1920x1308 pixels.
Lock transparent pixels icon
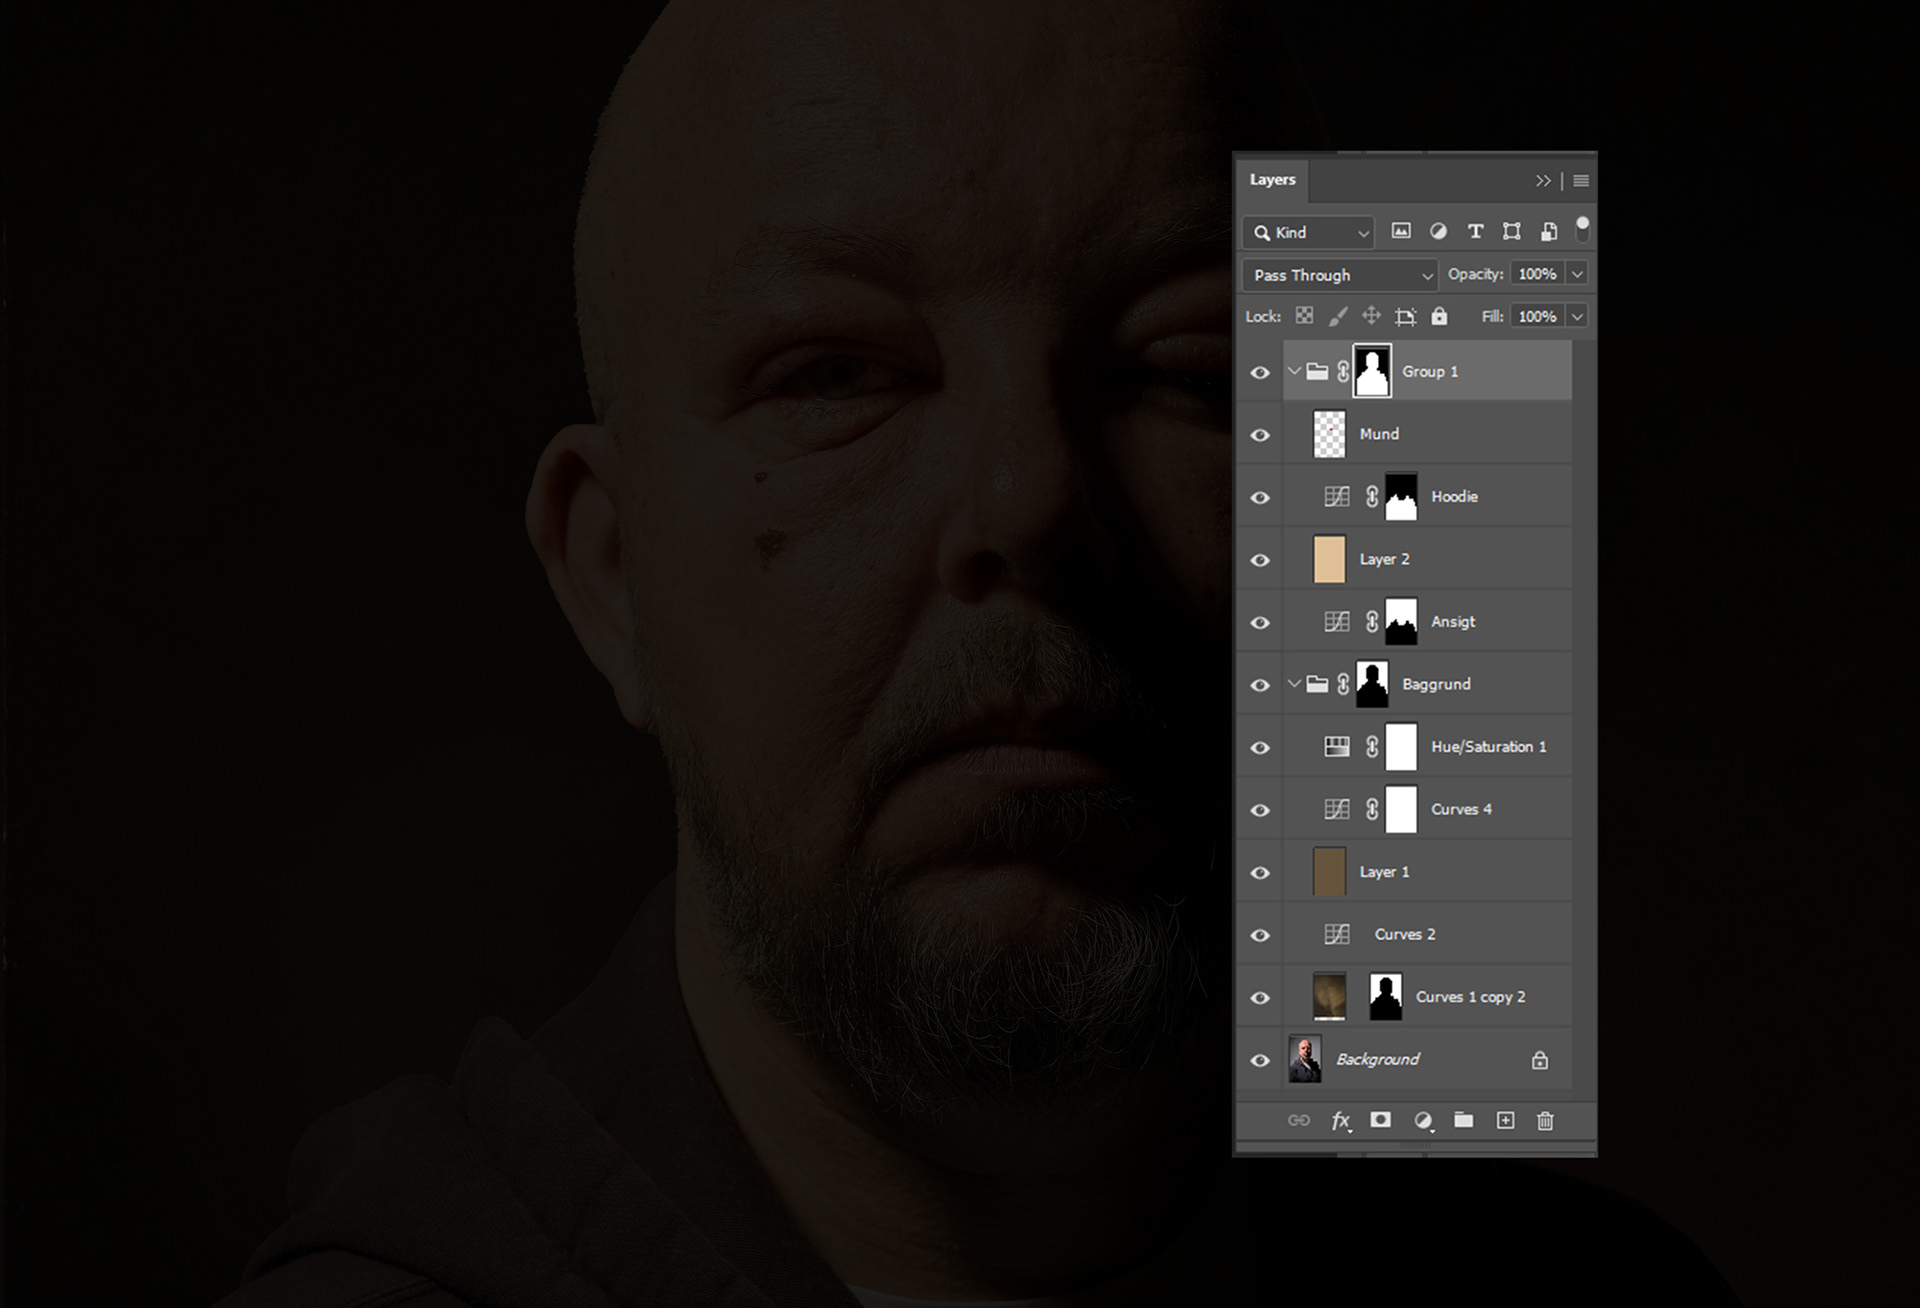click(1304, 316)
